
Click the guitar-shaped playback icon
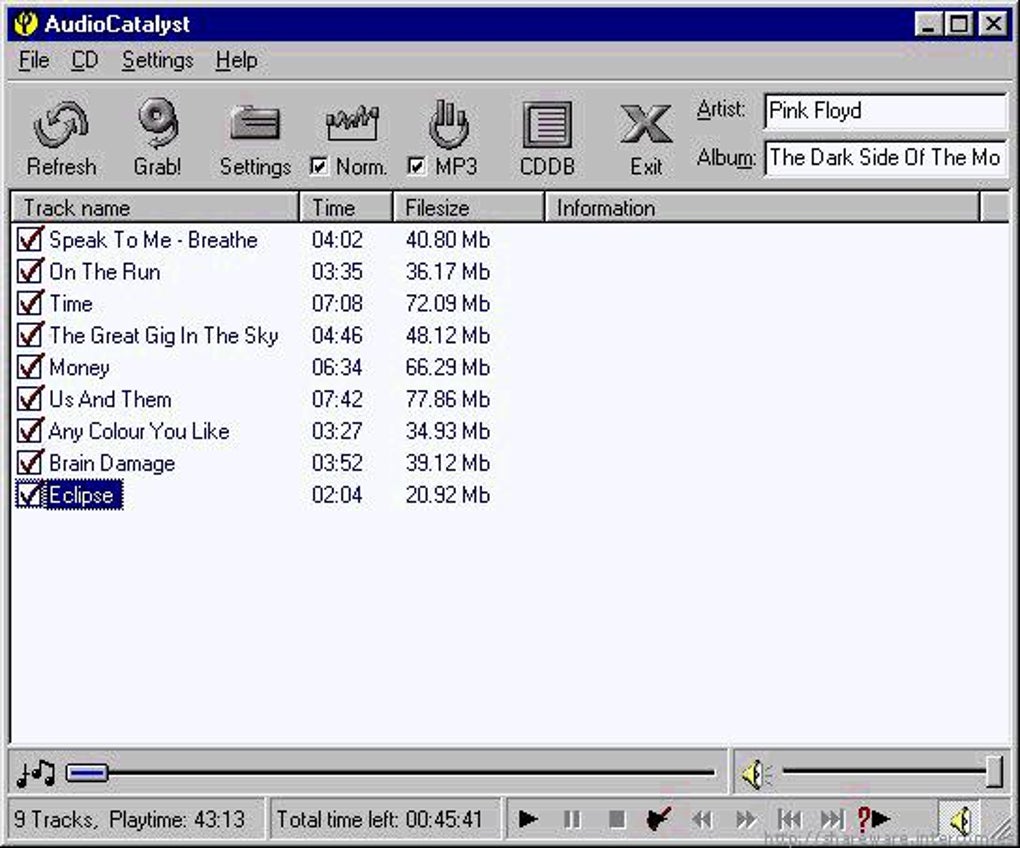pos(658,819)
